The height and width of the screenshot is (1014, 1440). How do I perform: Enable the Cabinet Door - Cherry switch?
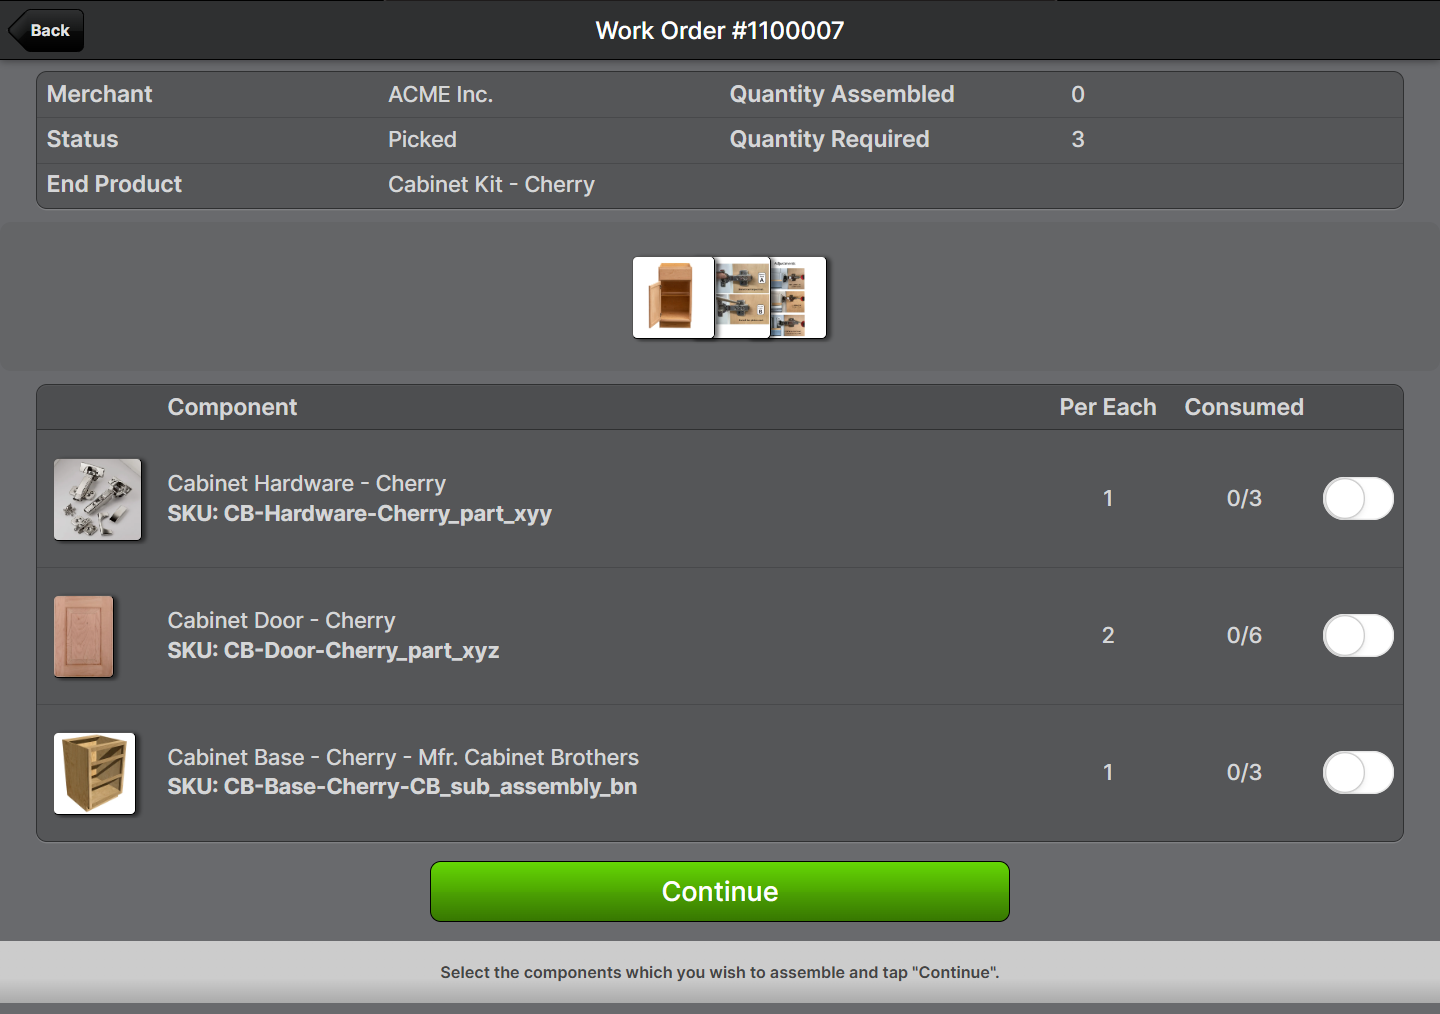coord(1358,635)
